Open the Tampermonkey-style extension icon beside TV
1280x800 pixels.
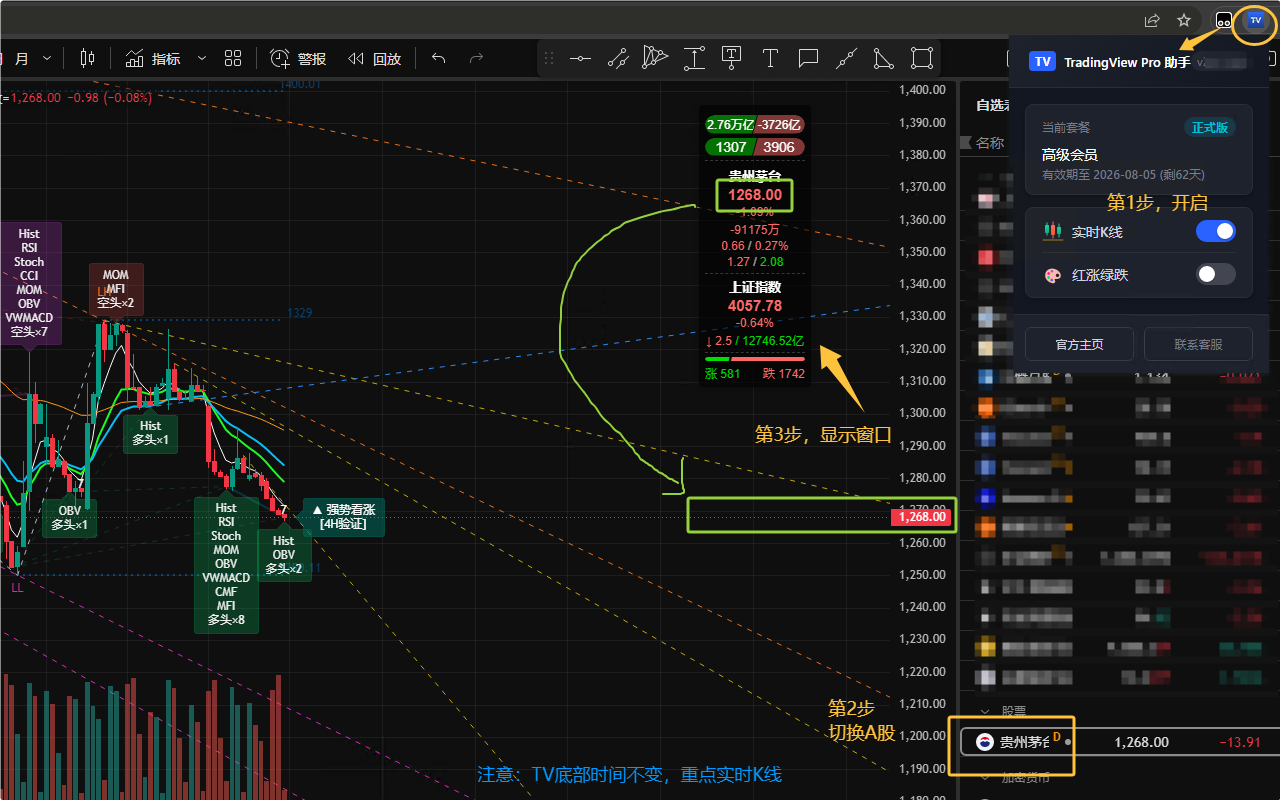click(x=1224, y=20)
